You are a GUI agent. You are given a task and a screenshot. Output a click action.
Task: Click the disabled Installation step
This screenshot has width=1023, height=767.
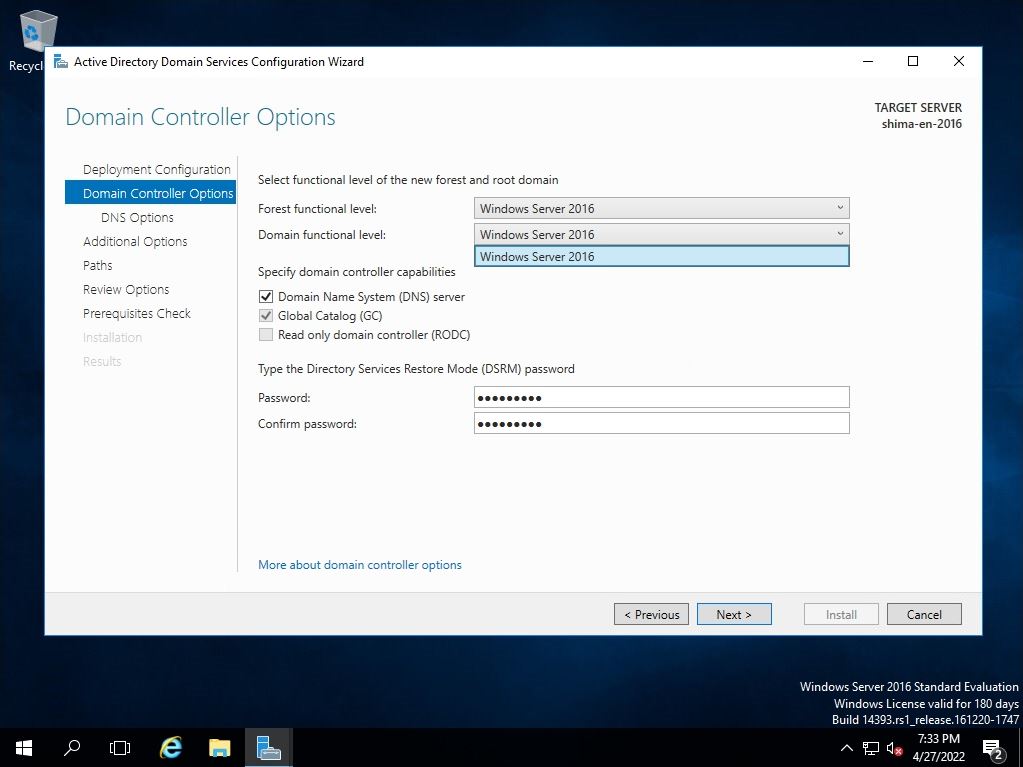click(x=112, y=337)
